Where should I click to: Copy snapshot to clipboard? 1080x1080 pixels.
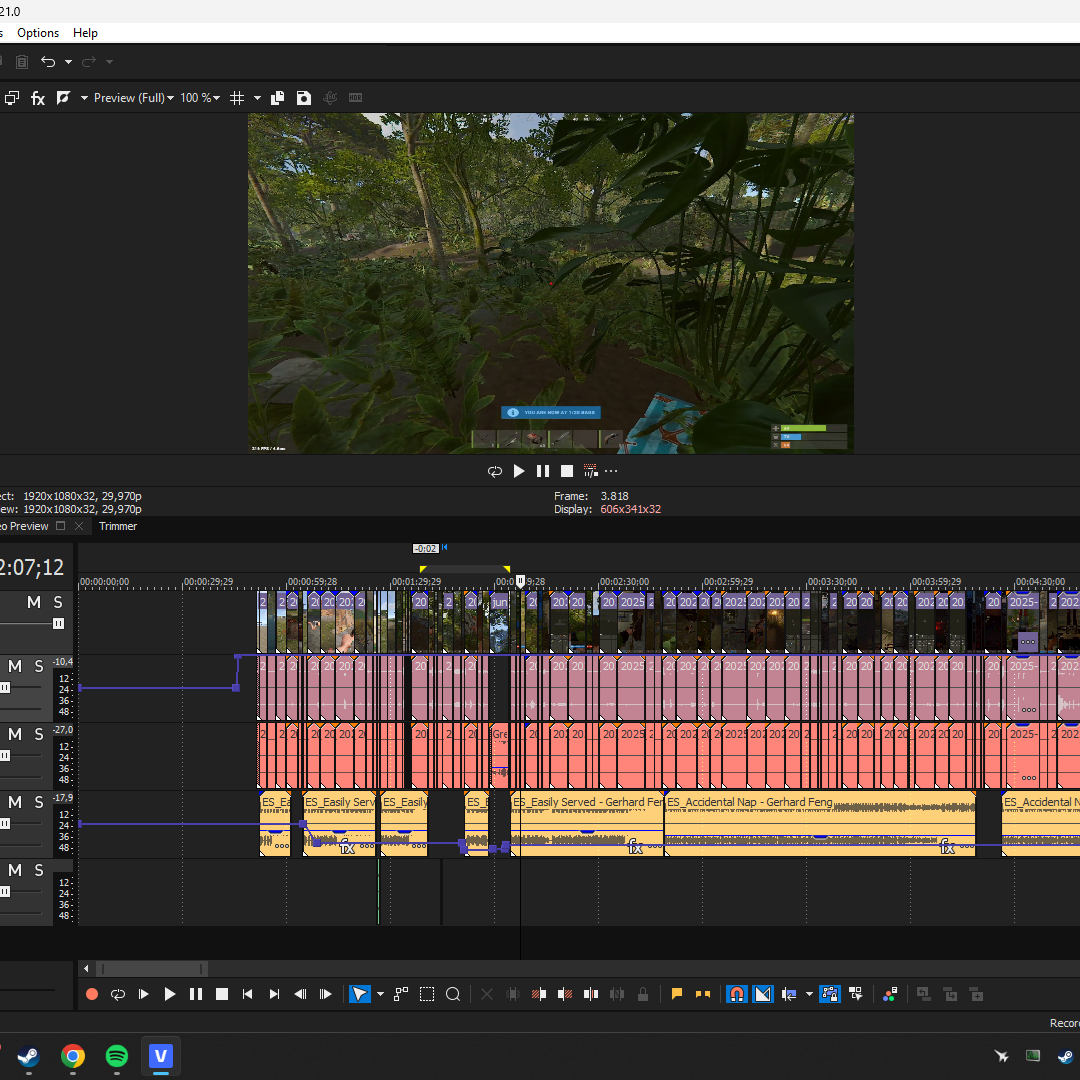278,98
